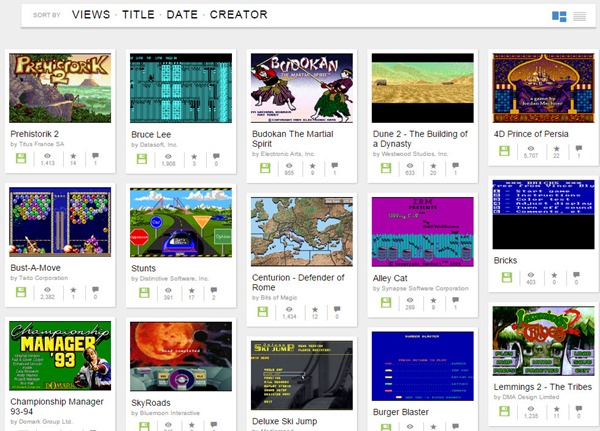Open the SkyRoads title link

point(151,403)
